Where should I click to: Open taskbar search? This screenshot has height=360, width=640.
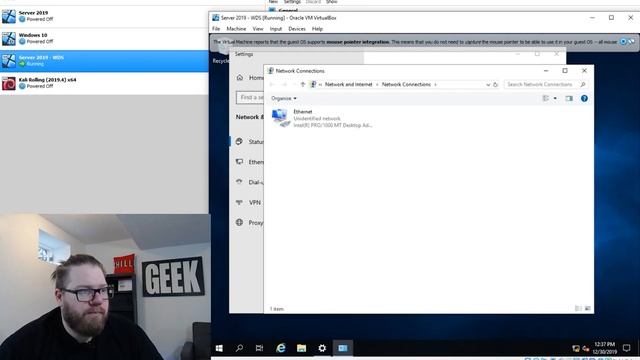coord(240,348)
